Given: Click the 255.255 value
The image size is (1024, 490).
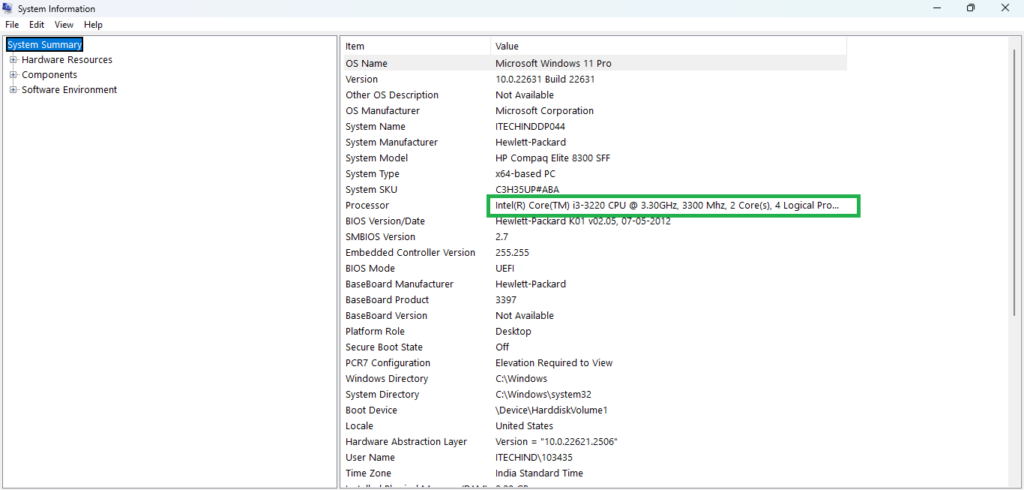Looking at the screenshot, I should click(x=512, y=252).
